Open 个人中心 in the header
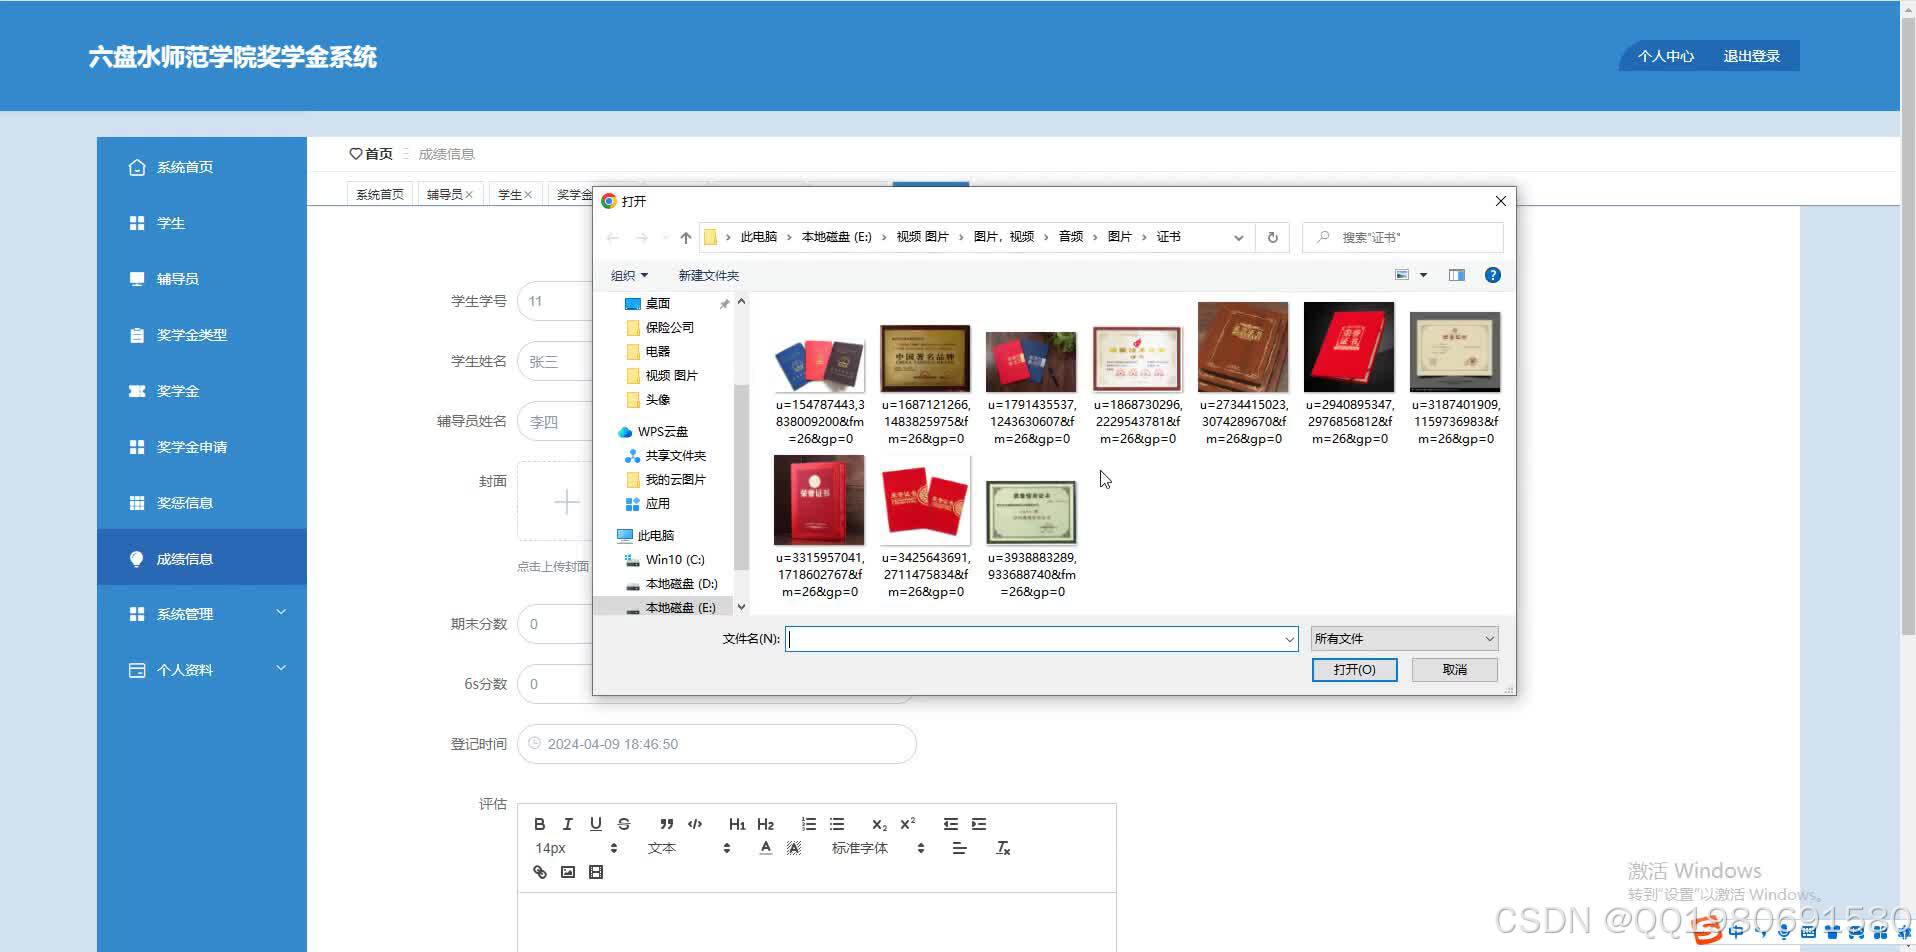This screenshot has height=952, width=1916. pyautogui.click(x=1665, y=56)
